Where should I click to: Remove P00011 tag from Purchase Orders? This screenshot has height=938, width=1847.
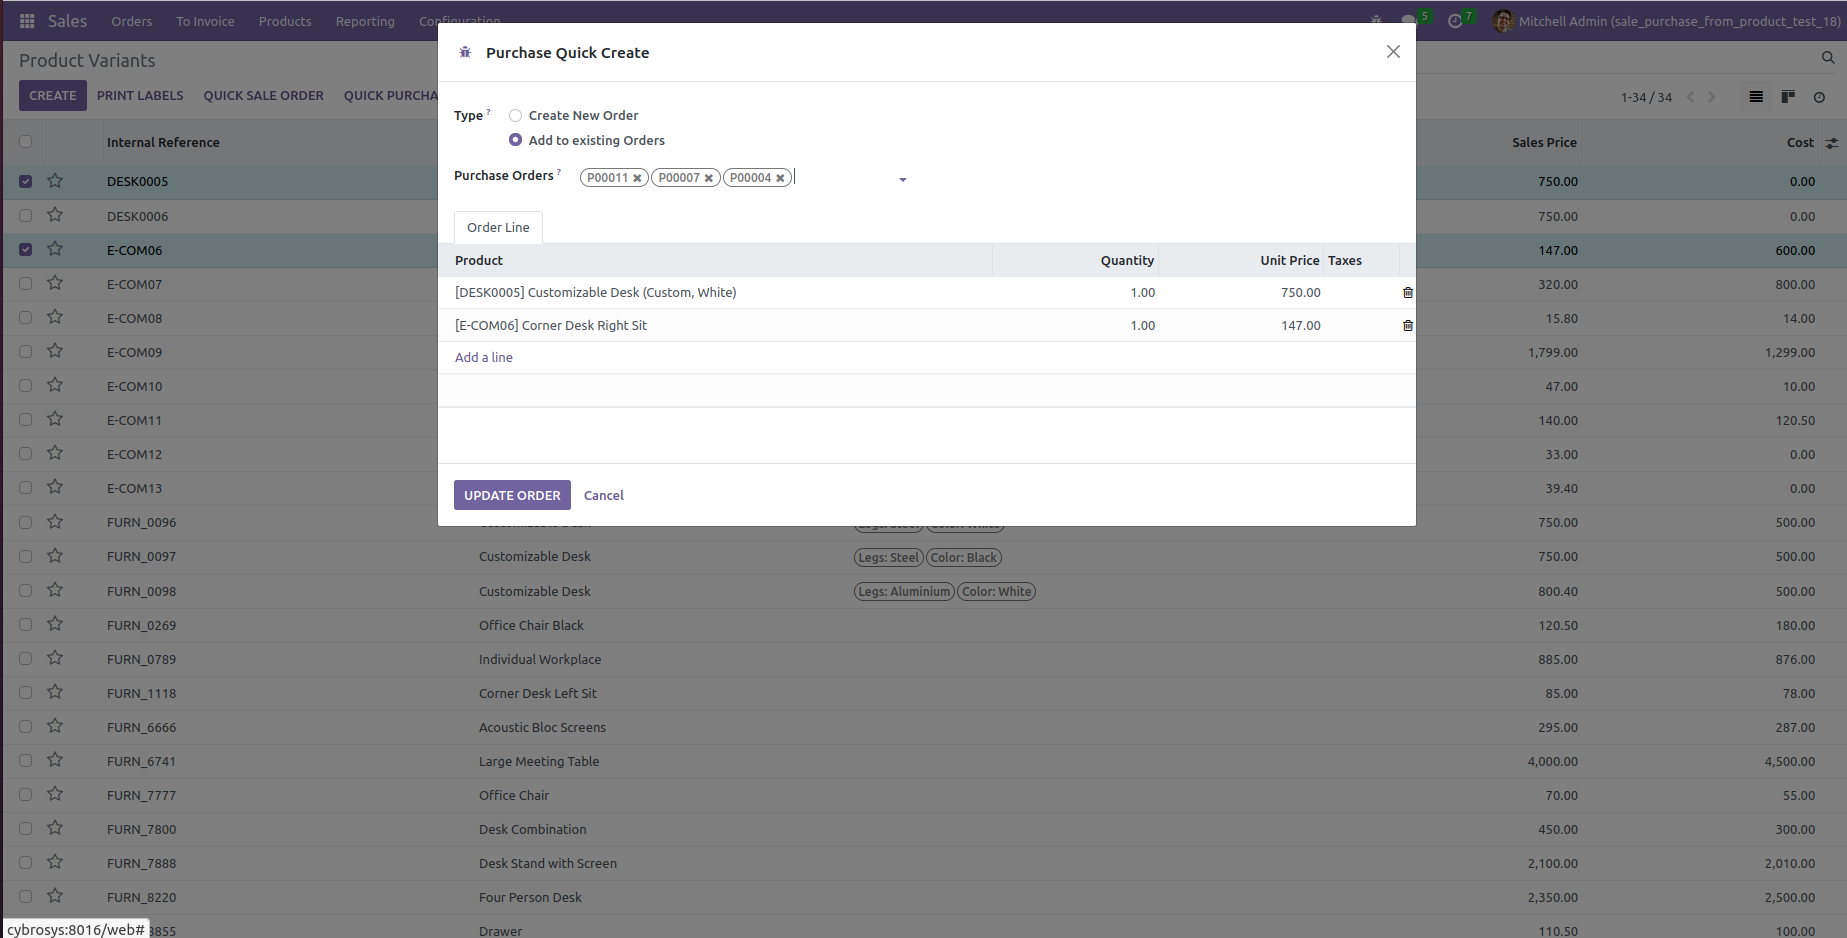click(x=637, y=178)
